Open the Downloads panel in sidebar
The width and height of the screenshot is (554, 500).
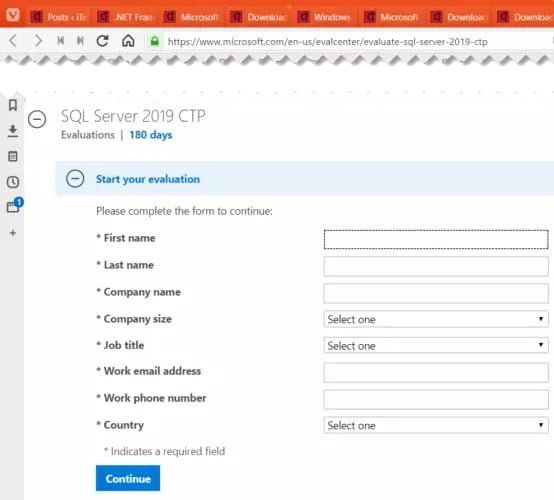point(13,131)
